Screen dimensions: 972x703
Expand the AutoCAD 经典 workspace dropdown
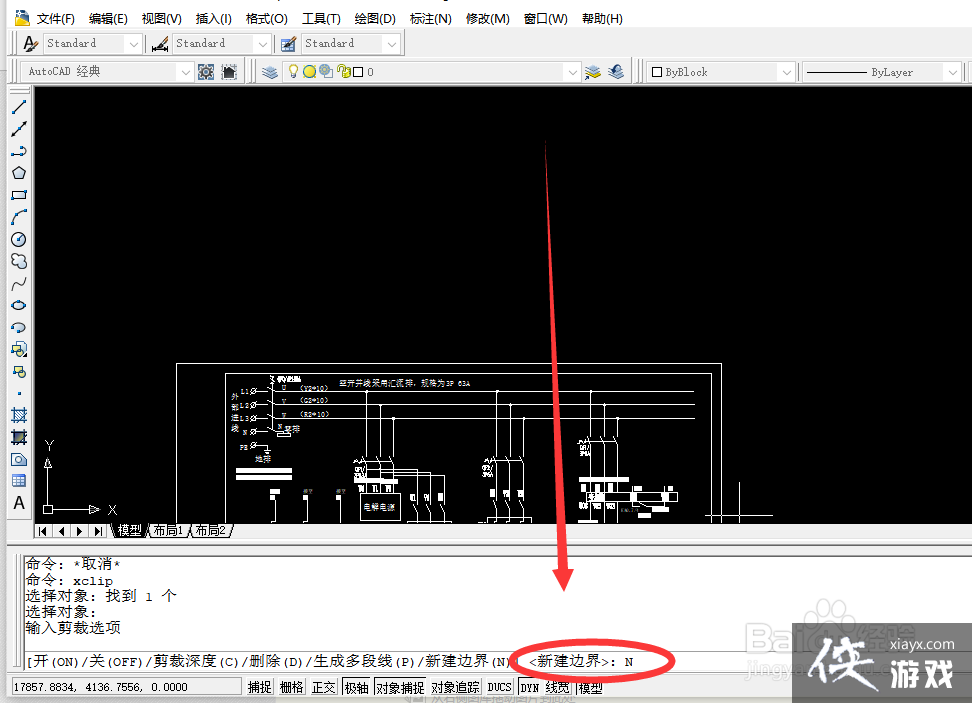coord(186,71)
